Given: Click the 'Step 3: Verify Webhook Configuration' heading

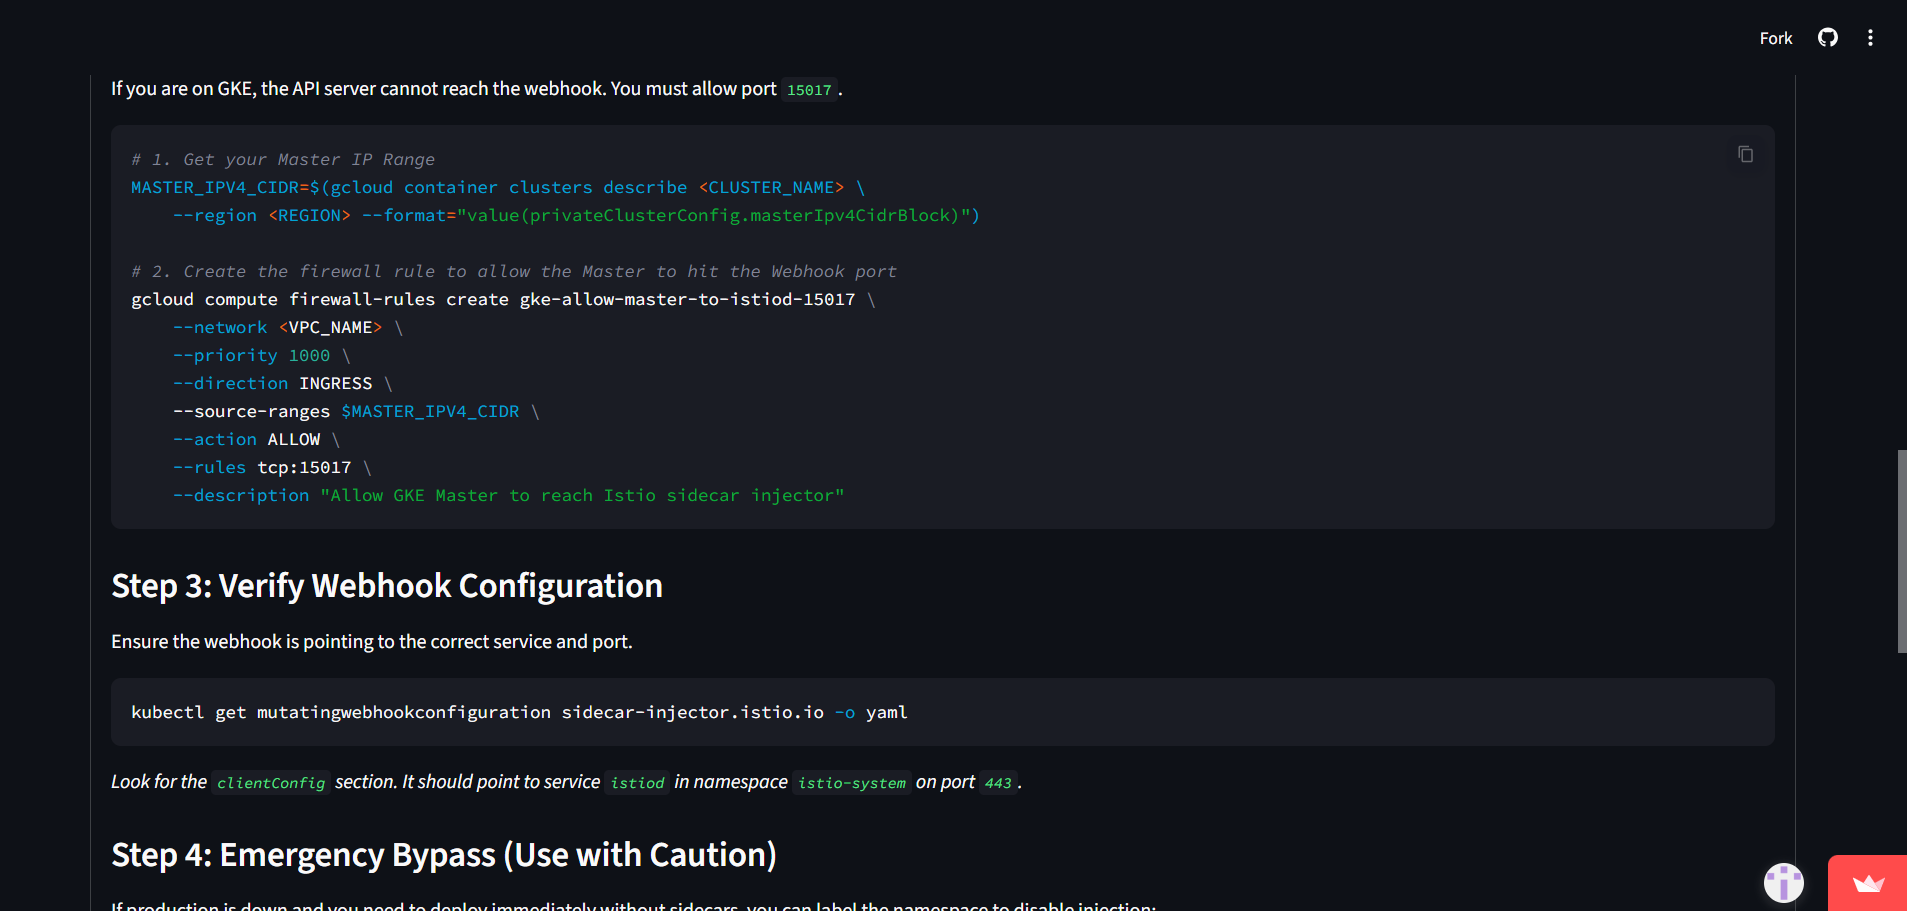Looking at the screenshot, I should 387,586.
